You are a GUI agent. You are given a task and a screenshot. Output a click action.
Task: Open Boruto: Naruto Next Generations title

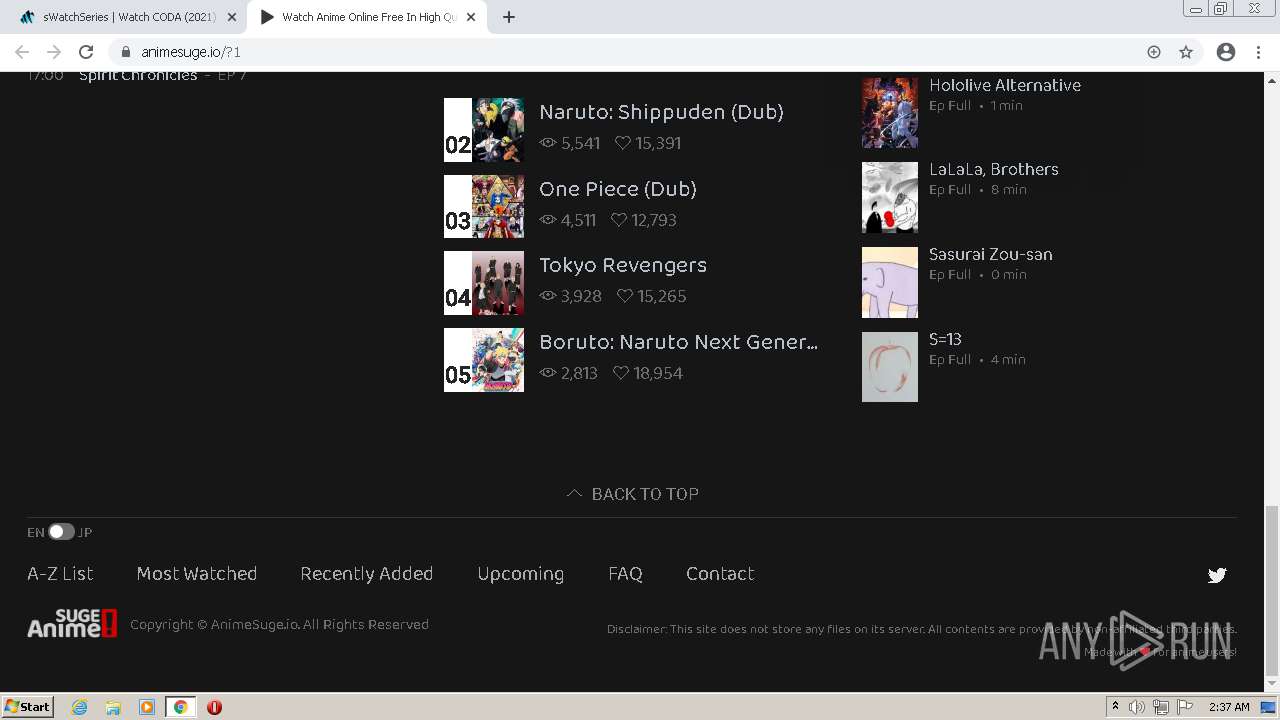678,342
